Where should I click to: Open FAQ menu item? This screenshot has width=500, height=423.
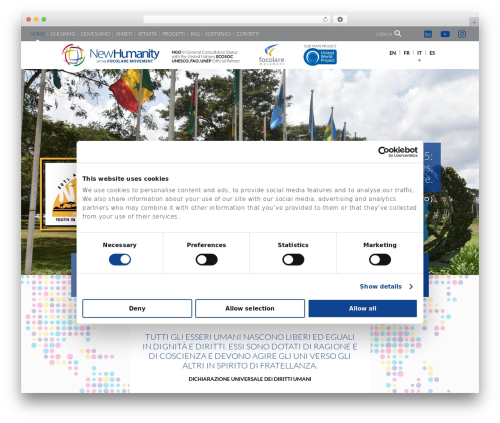[x=195, y=34]
